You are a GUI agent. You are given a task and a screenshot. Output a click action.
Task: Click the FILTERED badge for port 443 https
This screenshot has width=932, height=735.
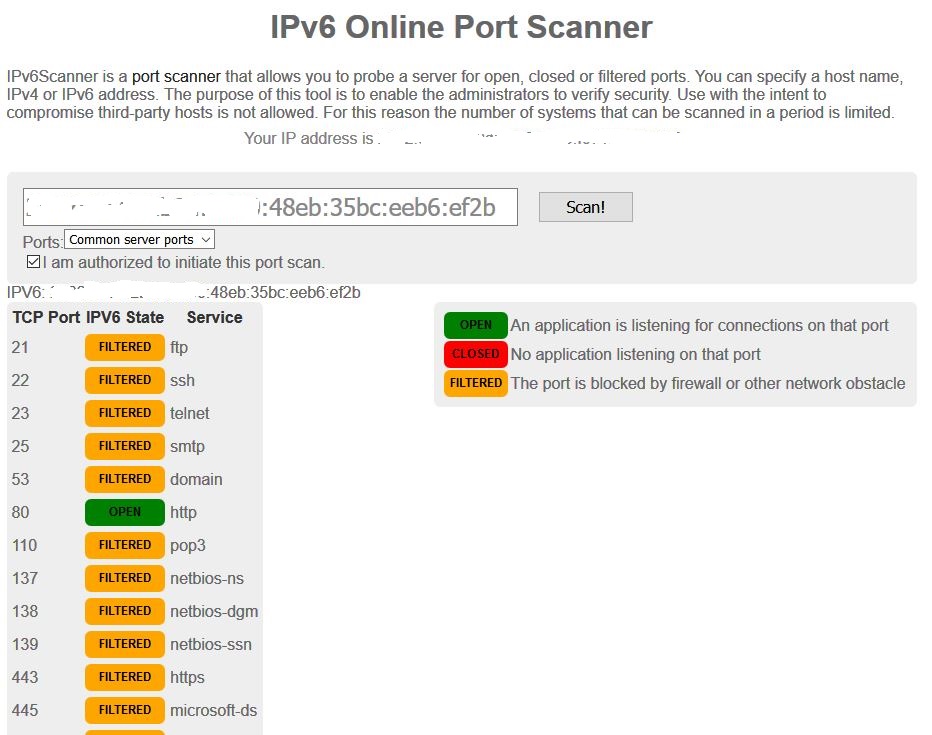coord(124,677)
